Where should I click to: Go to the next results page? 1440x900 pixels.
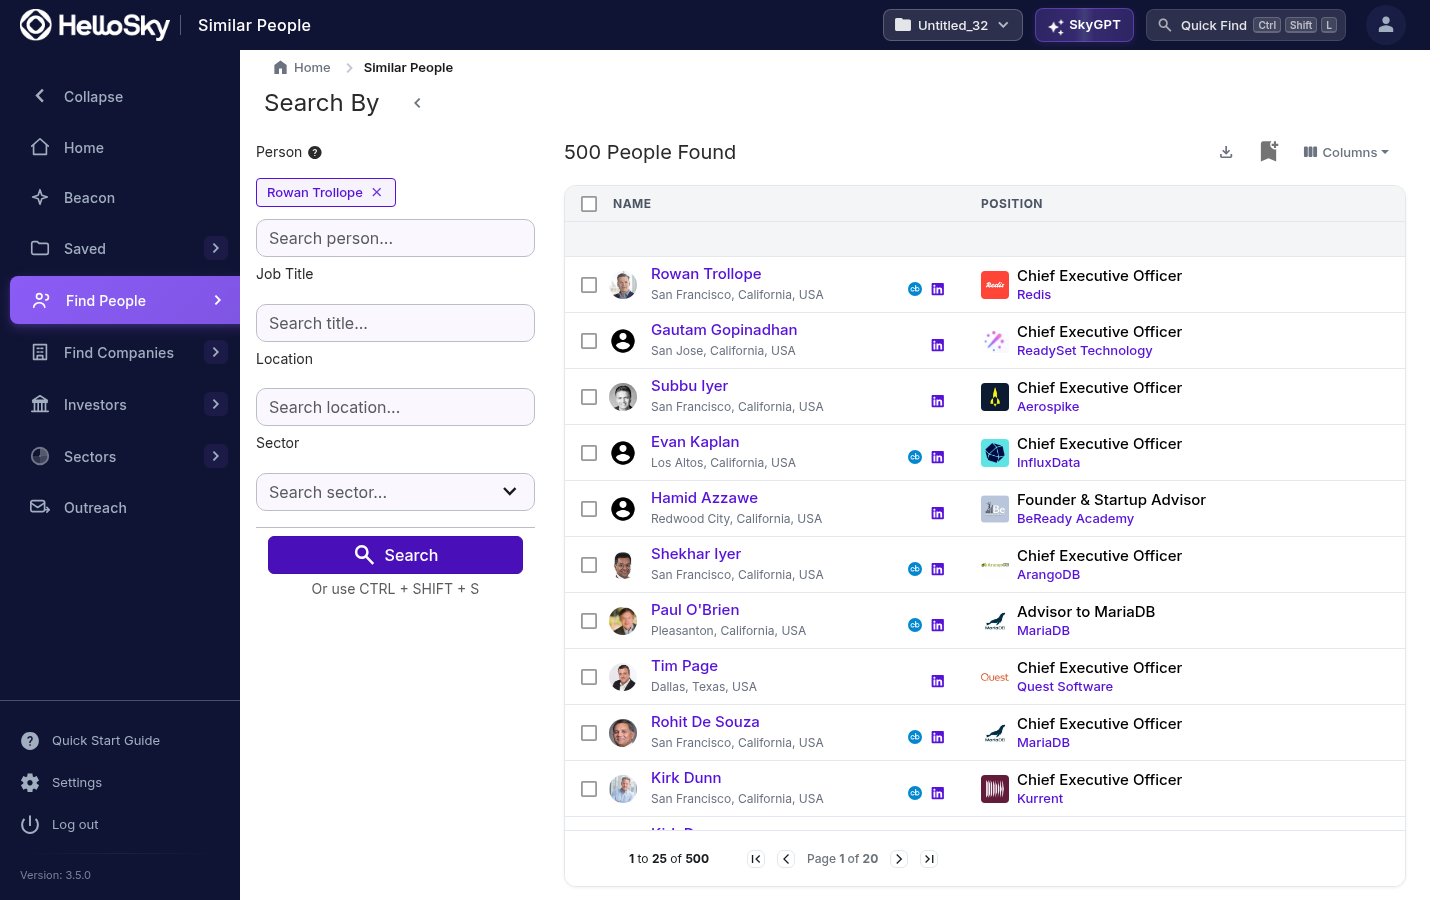coord(899,859)
